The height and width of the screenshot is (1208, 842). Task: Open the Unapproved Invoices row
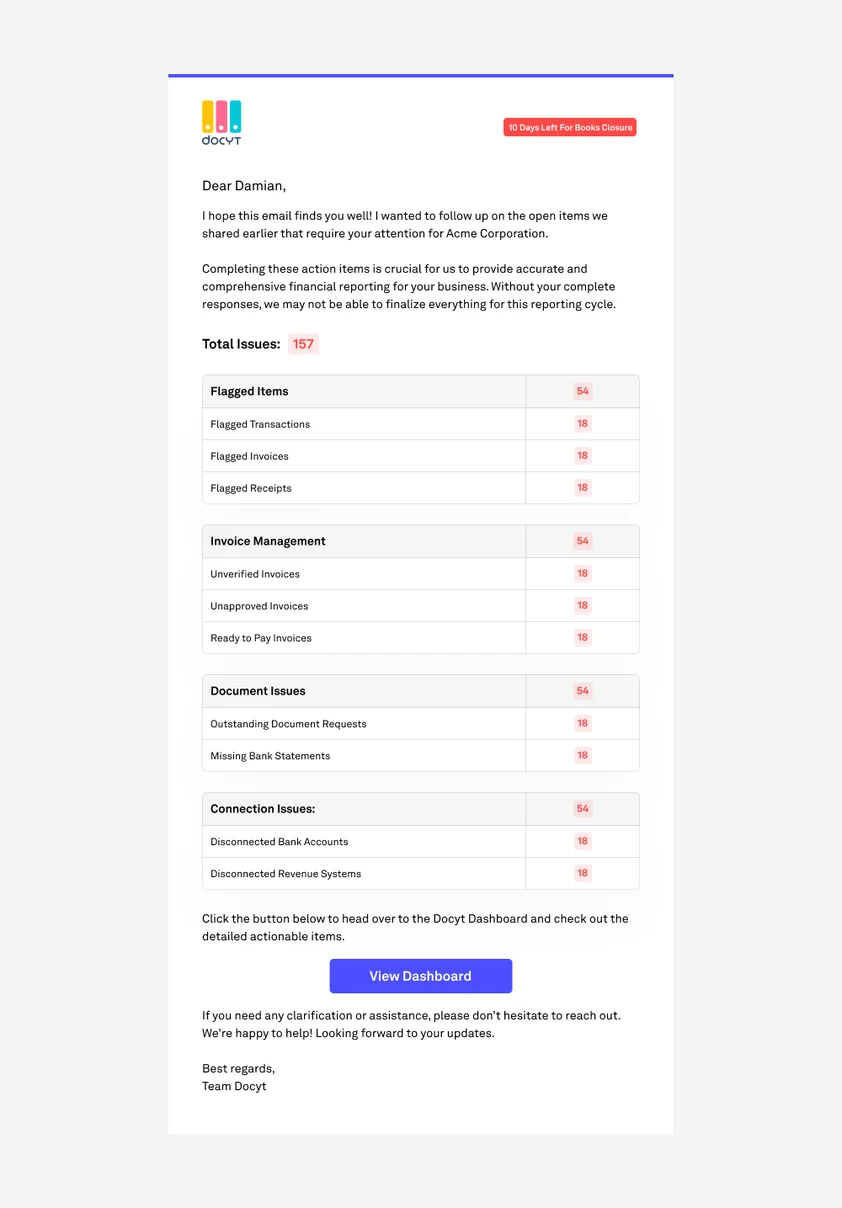click(x=259, y=606)
